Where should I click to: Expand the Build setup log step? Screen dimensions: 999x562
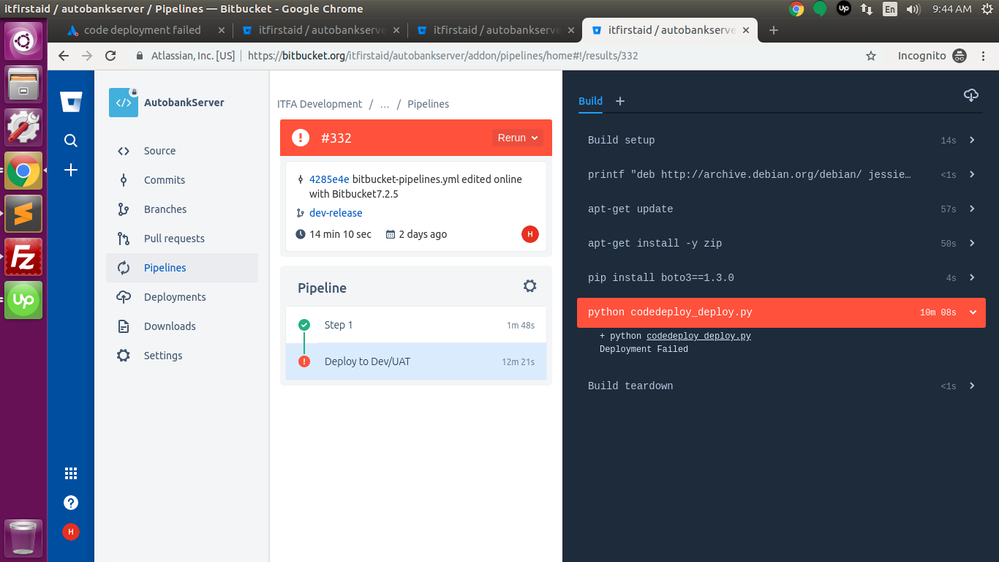tap(781, 140)
